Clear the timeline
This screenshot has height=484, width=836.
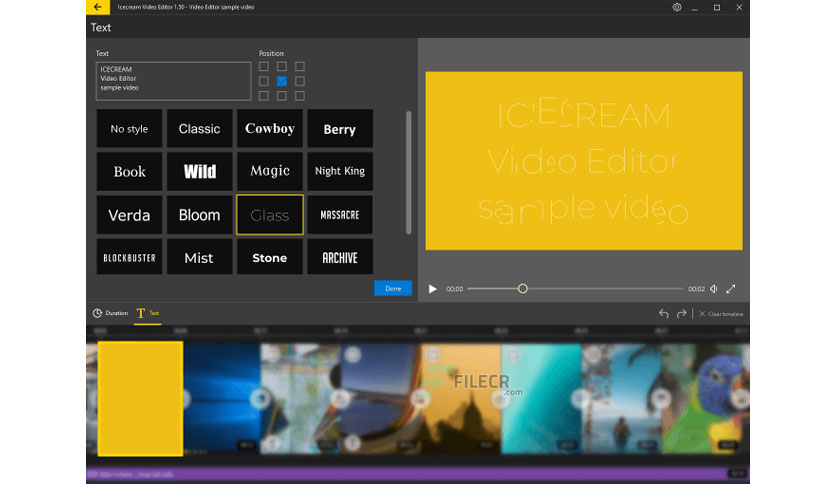[721, 314]
